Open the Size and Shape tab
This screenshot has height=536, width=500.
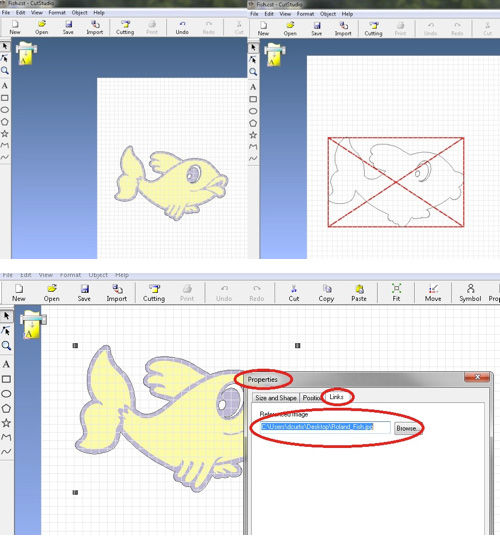276,398
